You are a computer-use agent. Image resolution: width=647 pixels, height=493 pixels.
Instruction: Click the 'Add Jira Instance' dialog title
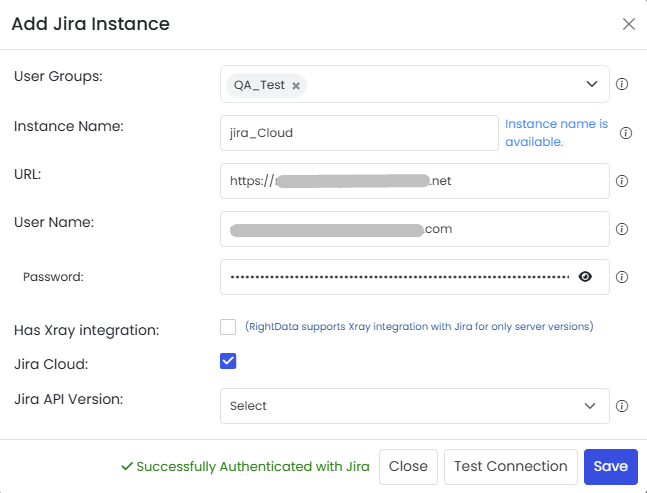click(90, 24)
